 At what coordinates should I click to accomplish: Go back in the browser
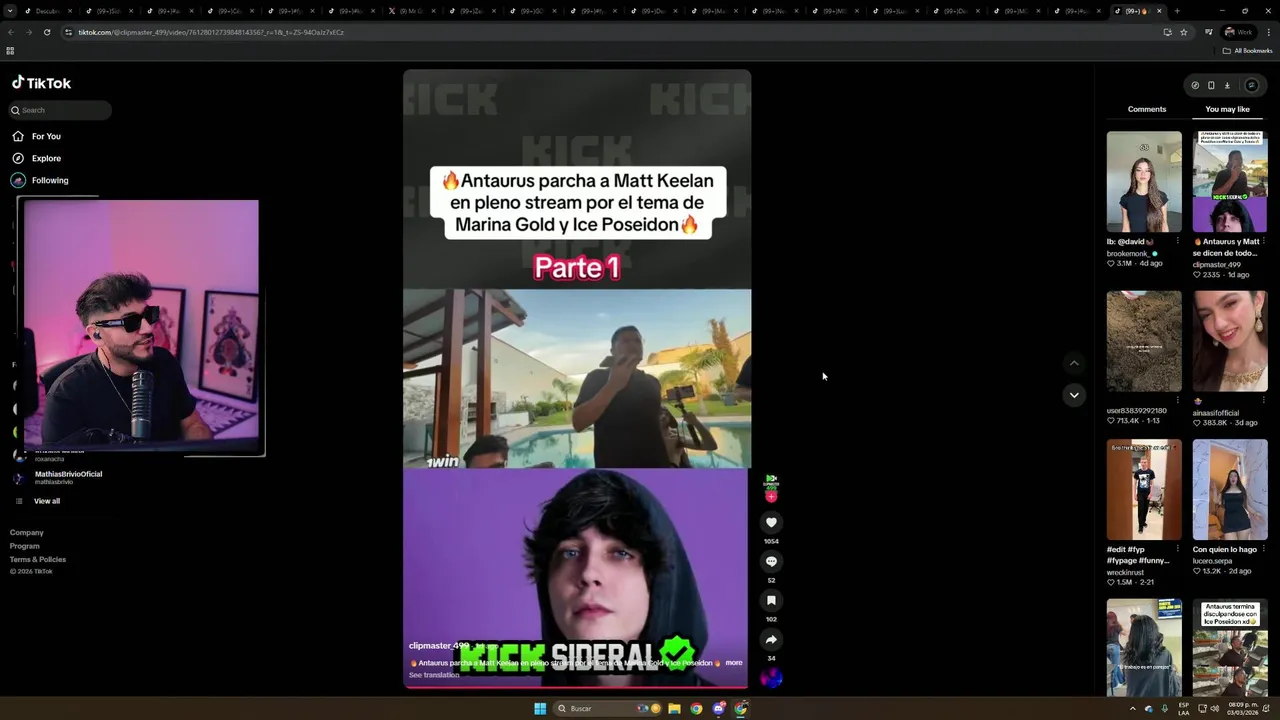tap(11, 32)
